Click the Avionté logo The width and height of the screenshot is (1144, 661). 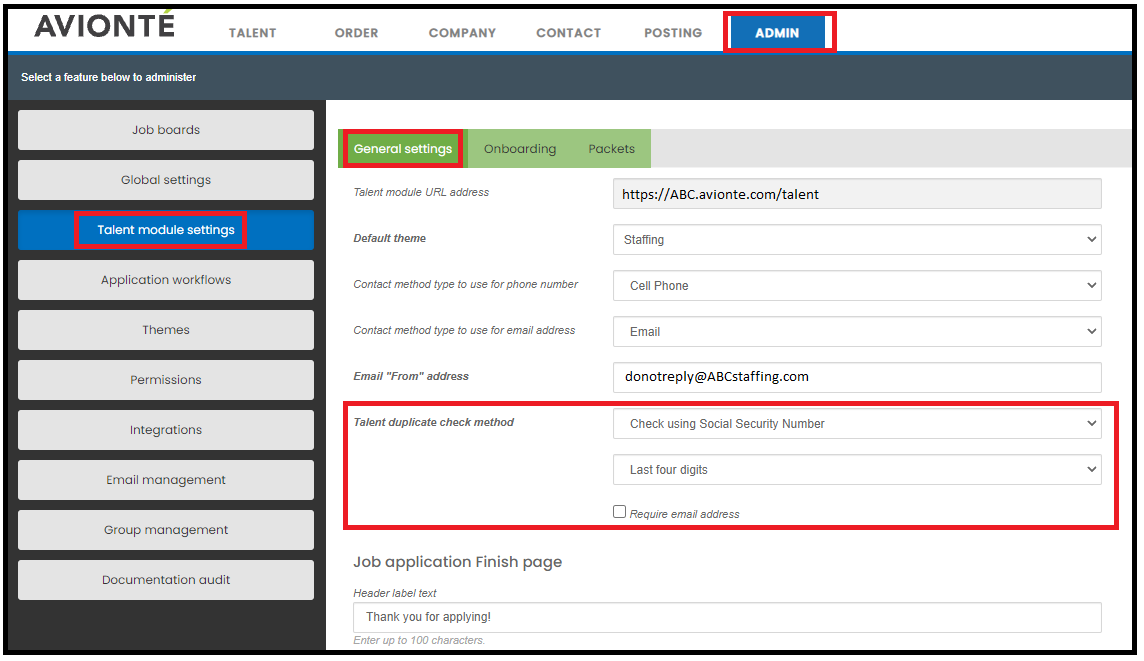pyautogui.click(x=104, y=25)
